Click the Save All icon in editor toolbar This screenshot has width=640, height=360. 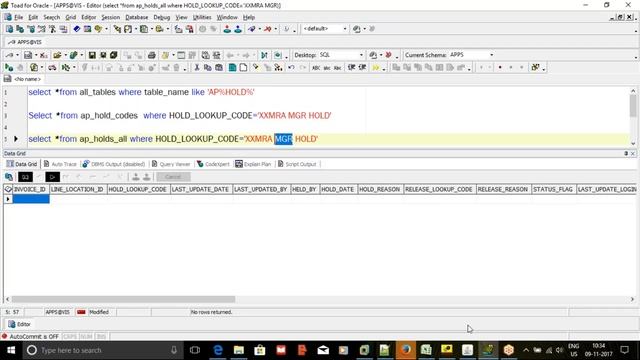(113, 55)
